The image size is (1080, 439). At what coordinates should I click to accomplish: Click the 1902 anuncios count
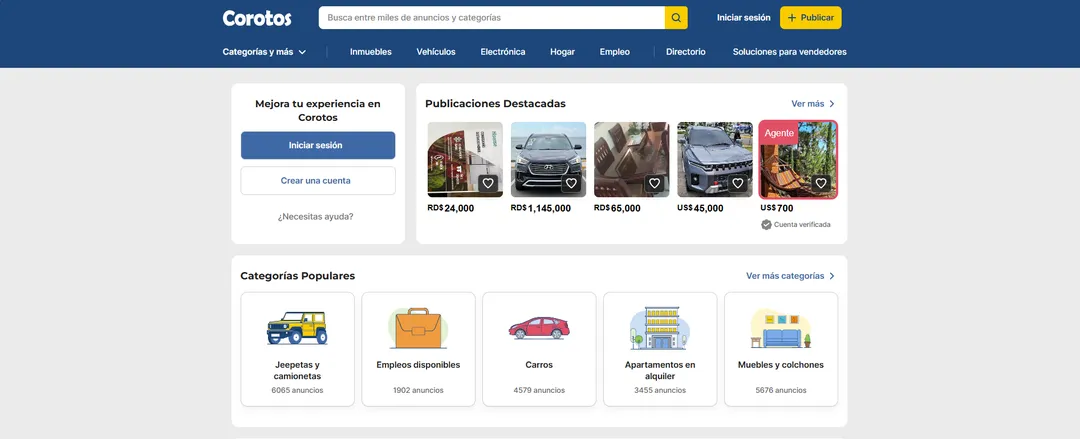tap(418, 390)
